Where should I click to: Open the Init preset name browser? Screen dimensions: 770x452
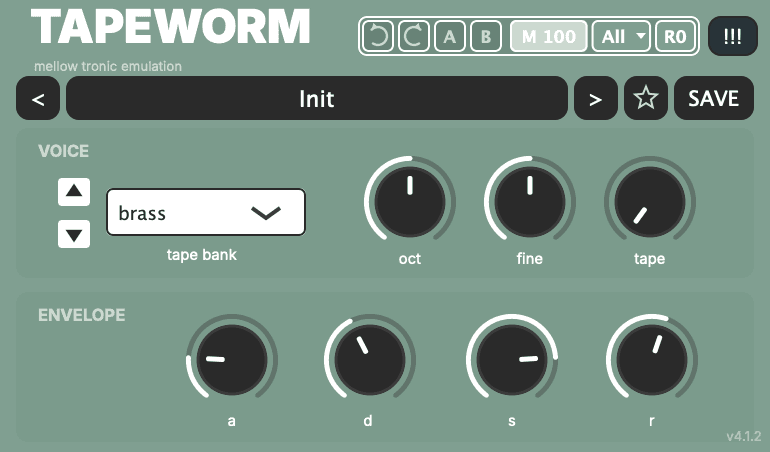tap(317, 98)
